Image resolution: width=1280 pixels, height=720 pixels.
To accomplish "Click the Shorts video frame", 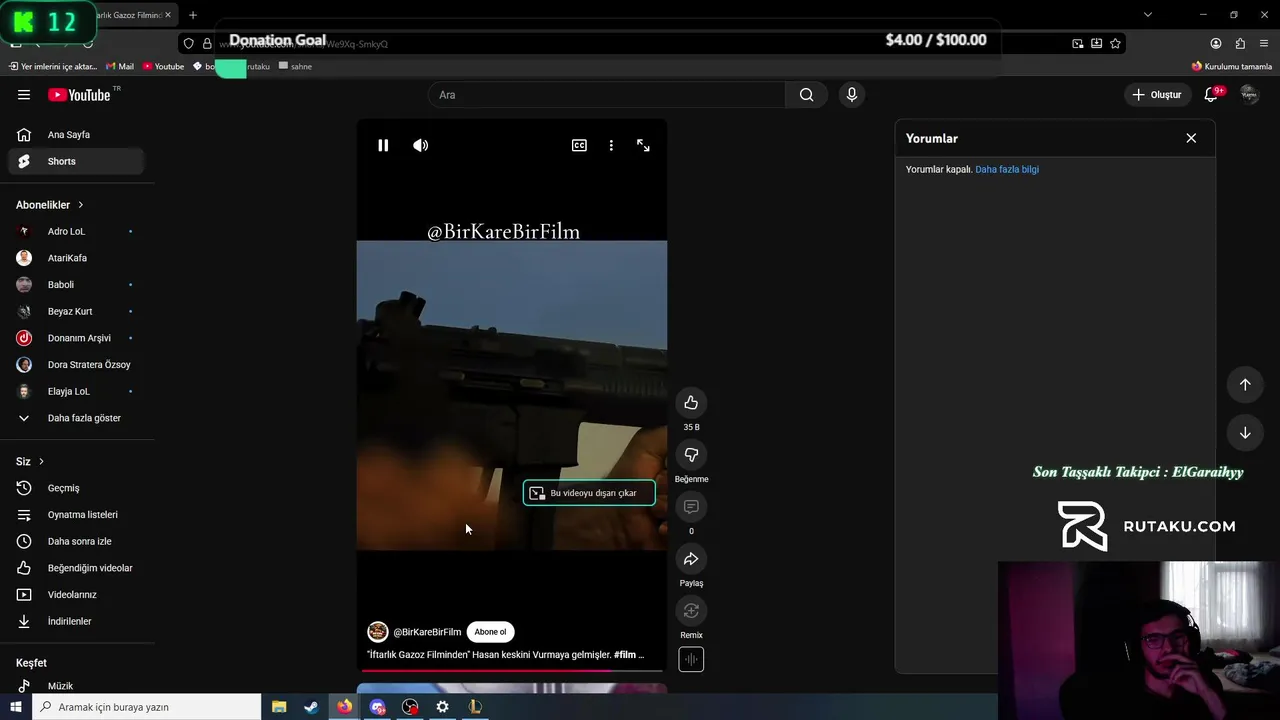I will (x=512, y=395).
